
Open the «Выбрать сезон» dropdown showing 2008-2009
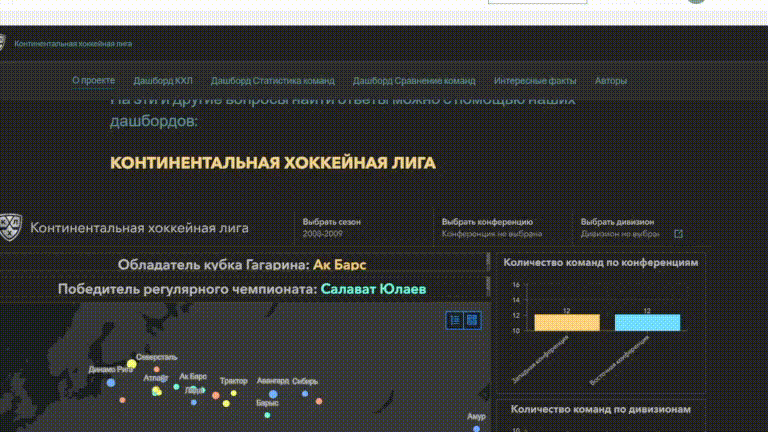(x=362, y=228)
